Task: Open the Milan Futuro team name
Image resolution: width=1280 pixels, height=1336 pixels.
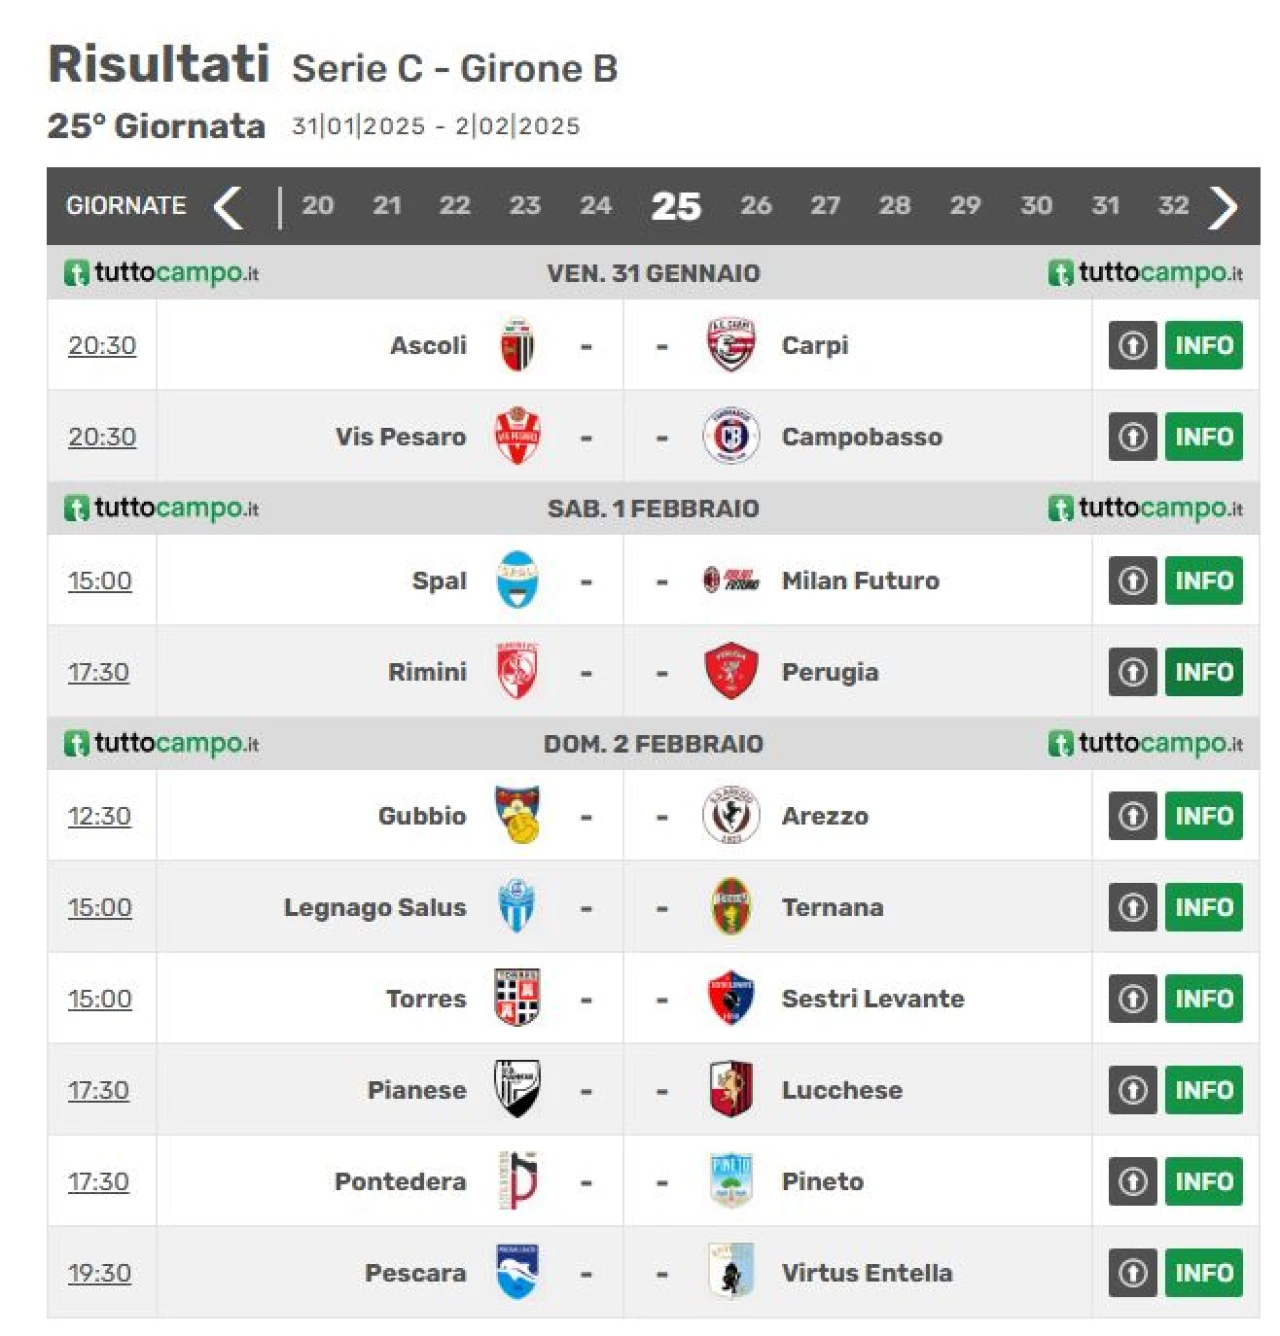Action: (860, 580)
